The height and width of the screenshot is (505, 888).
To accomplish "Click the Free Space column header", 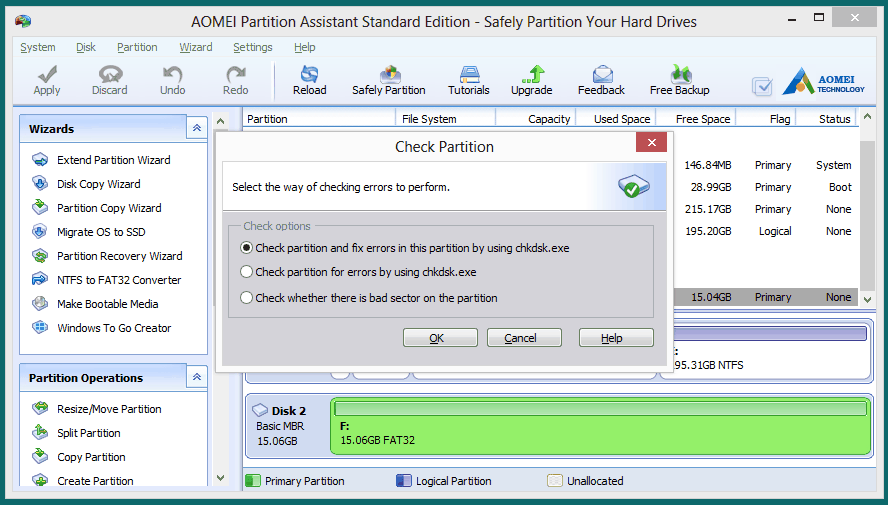I will [696, 119].
